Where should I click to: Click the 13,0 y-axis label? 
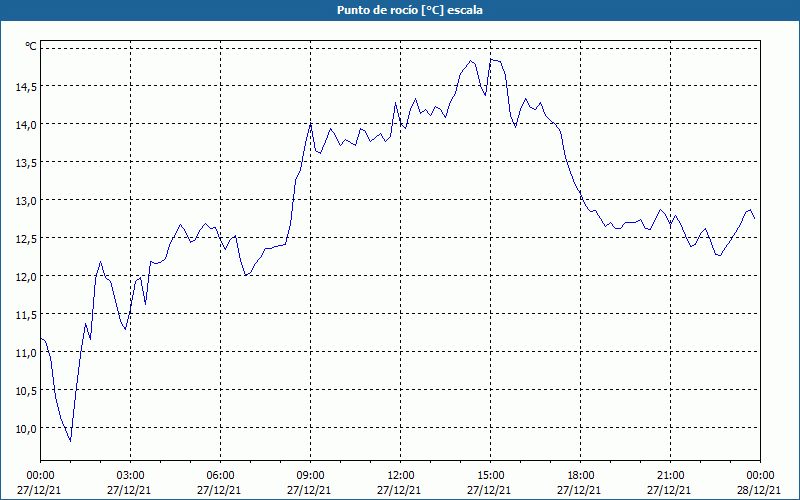[x=26, y=201]
